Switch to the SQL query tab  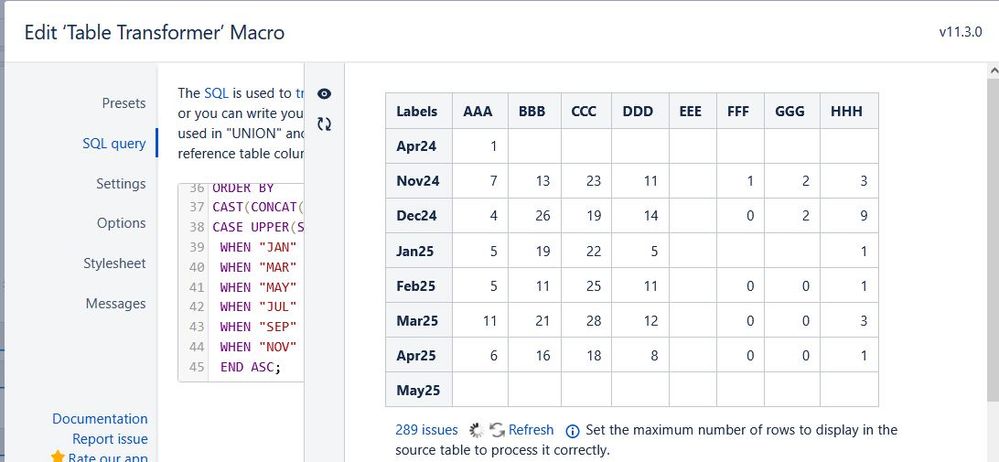(x=114, y=143)
